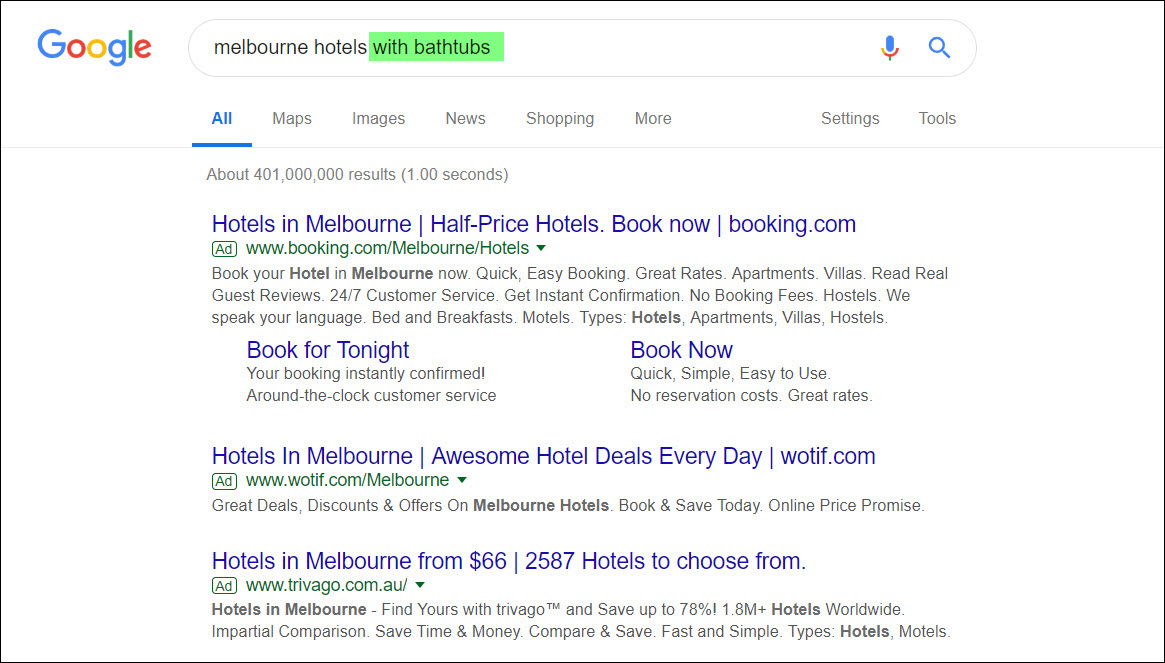Viewport: 1165px width, 663px height.
Task: Open the wotif.com Awesome Hotel Deals result
Action: pyautogui.click(x=543, y=456)
